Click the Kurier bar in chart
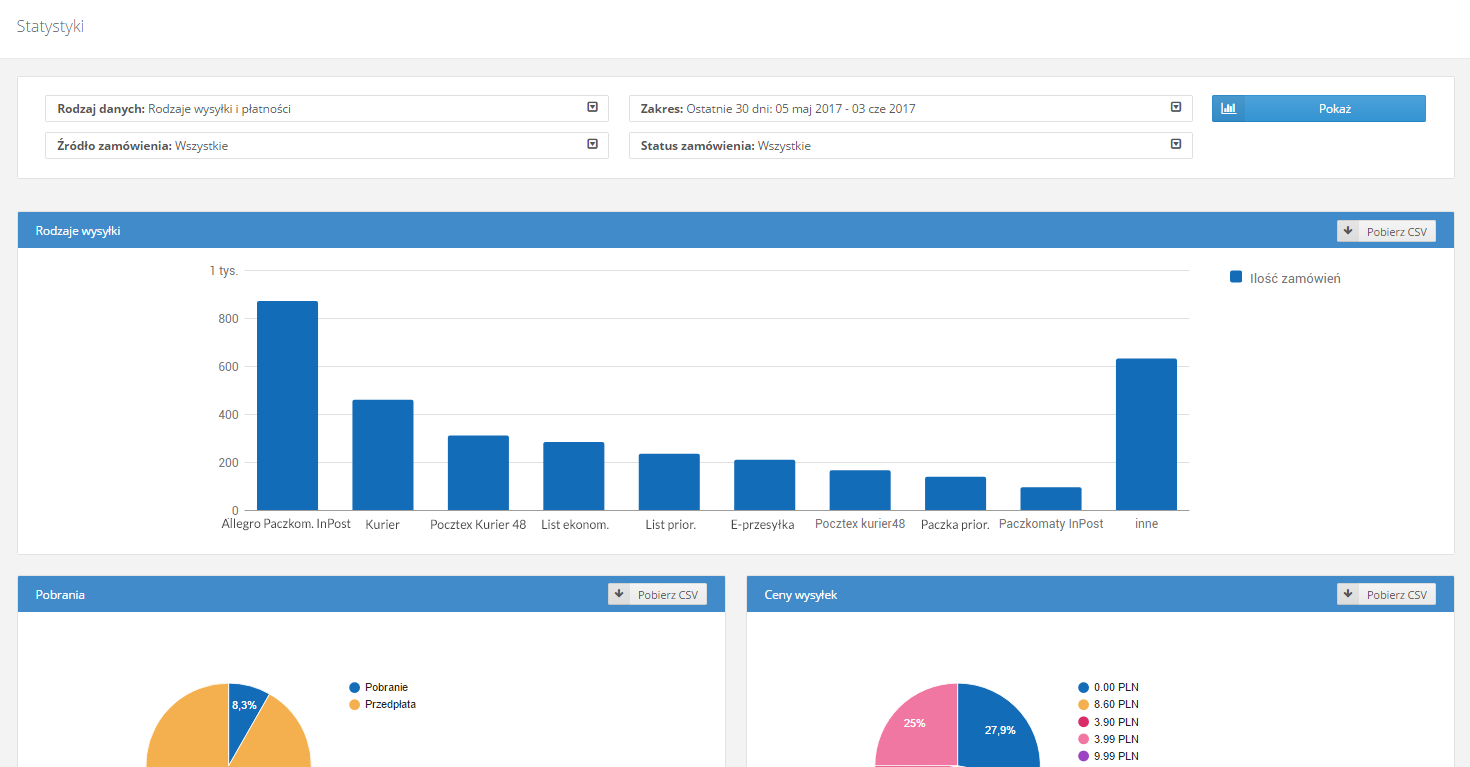 (x=383, y=455)
